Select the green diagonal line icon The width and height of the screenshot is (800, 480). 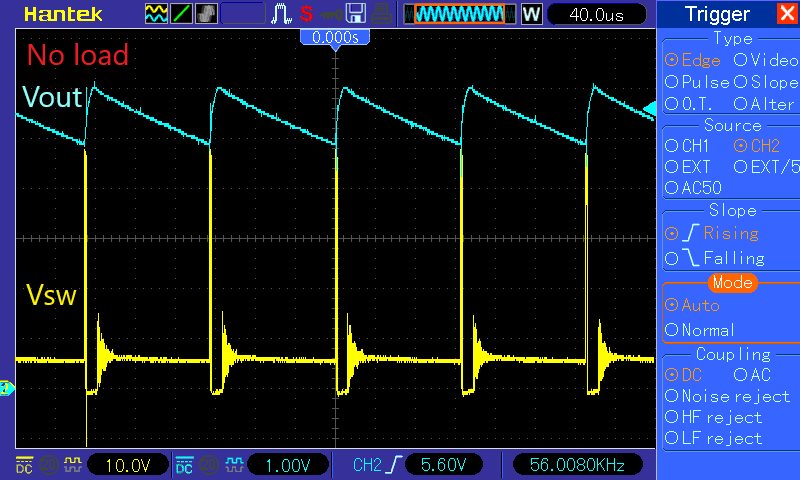point(181,14)
